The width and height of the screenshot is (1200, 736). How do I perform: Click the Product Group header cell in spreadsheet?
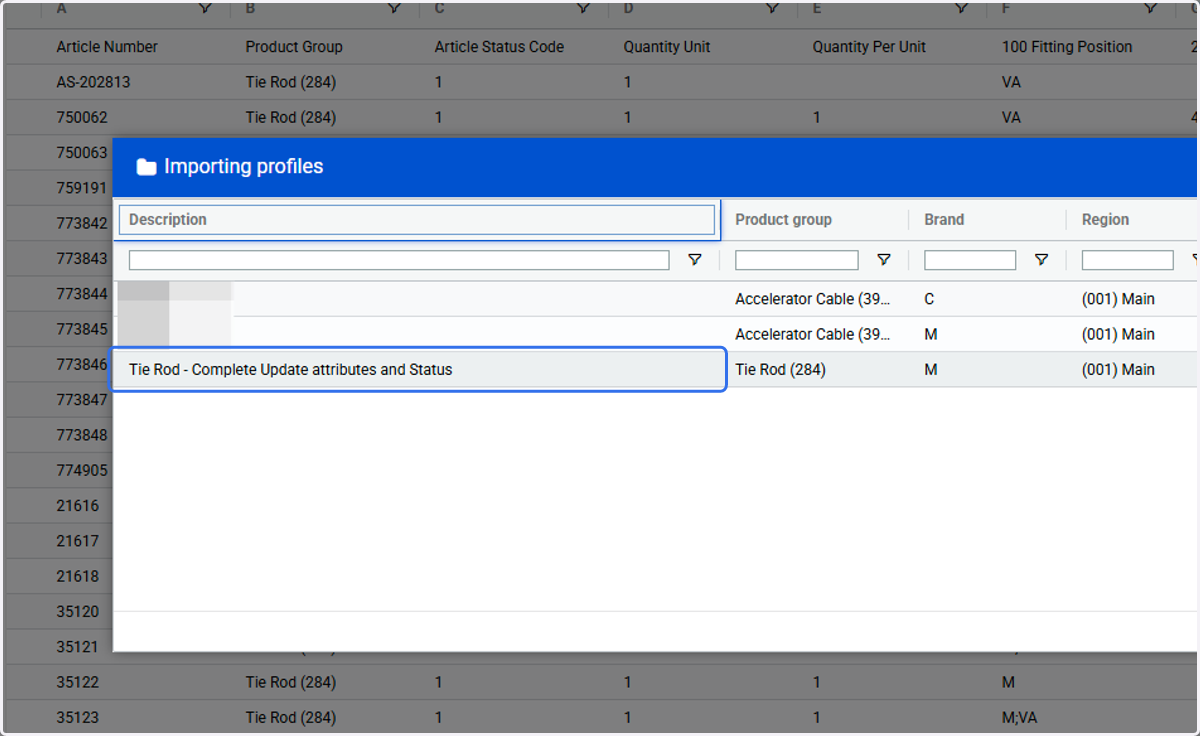coord(294,47)
